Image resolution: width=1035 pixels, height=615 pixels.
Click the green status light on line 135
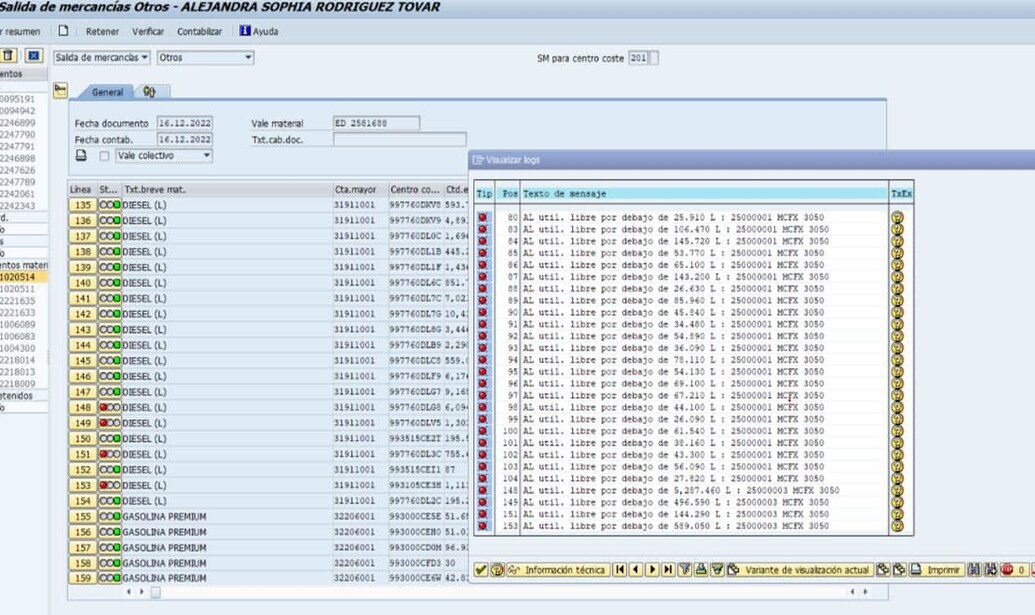117,204
